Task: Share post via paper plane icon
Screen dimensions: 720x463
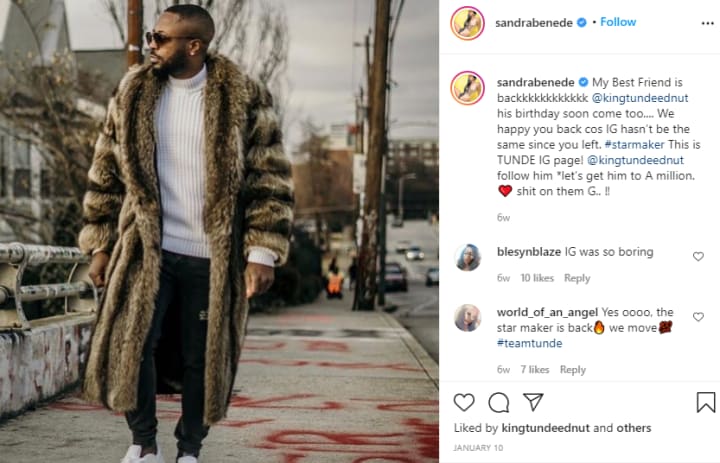Action: coord(533,402)
